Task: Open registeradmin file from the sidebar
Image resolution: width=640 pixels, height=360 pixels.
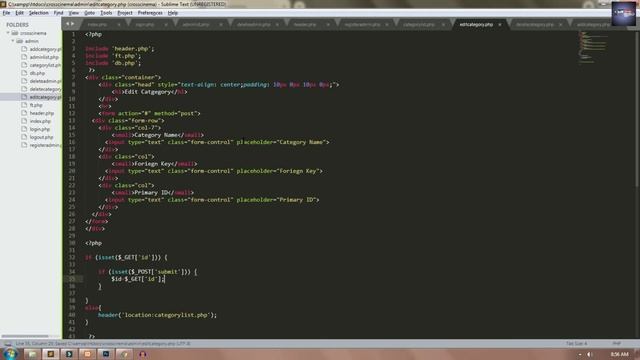Action: (45, 145)
